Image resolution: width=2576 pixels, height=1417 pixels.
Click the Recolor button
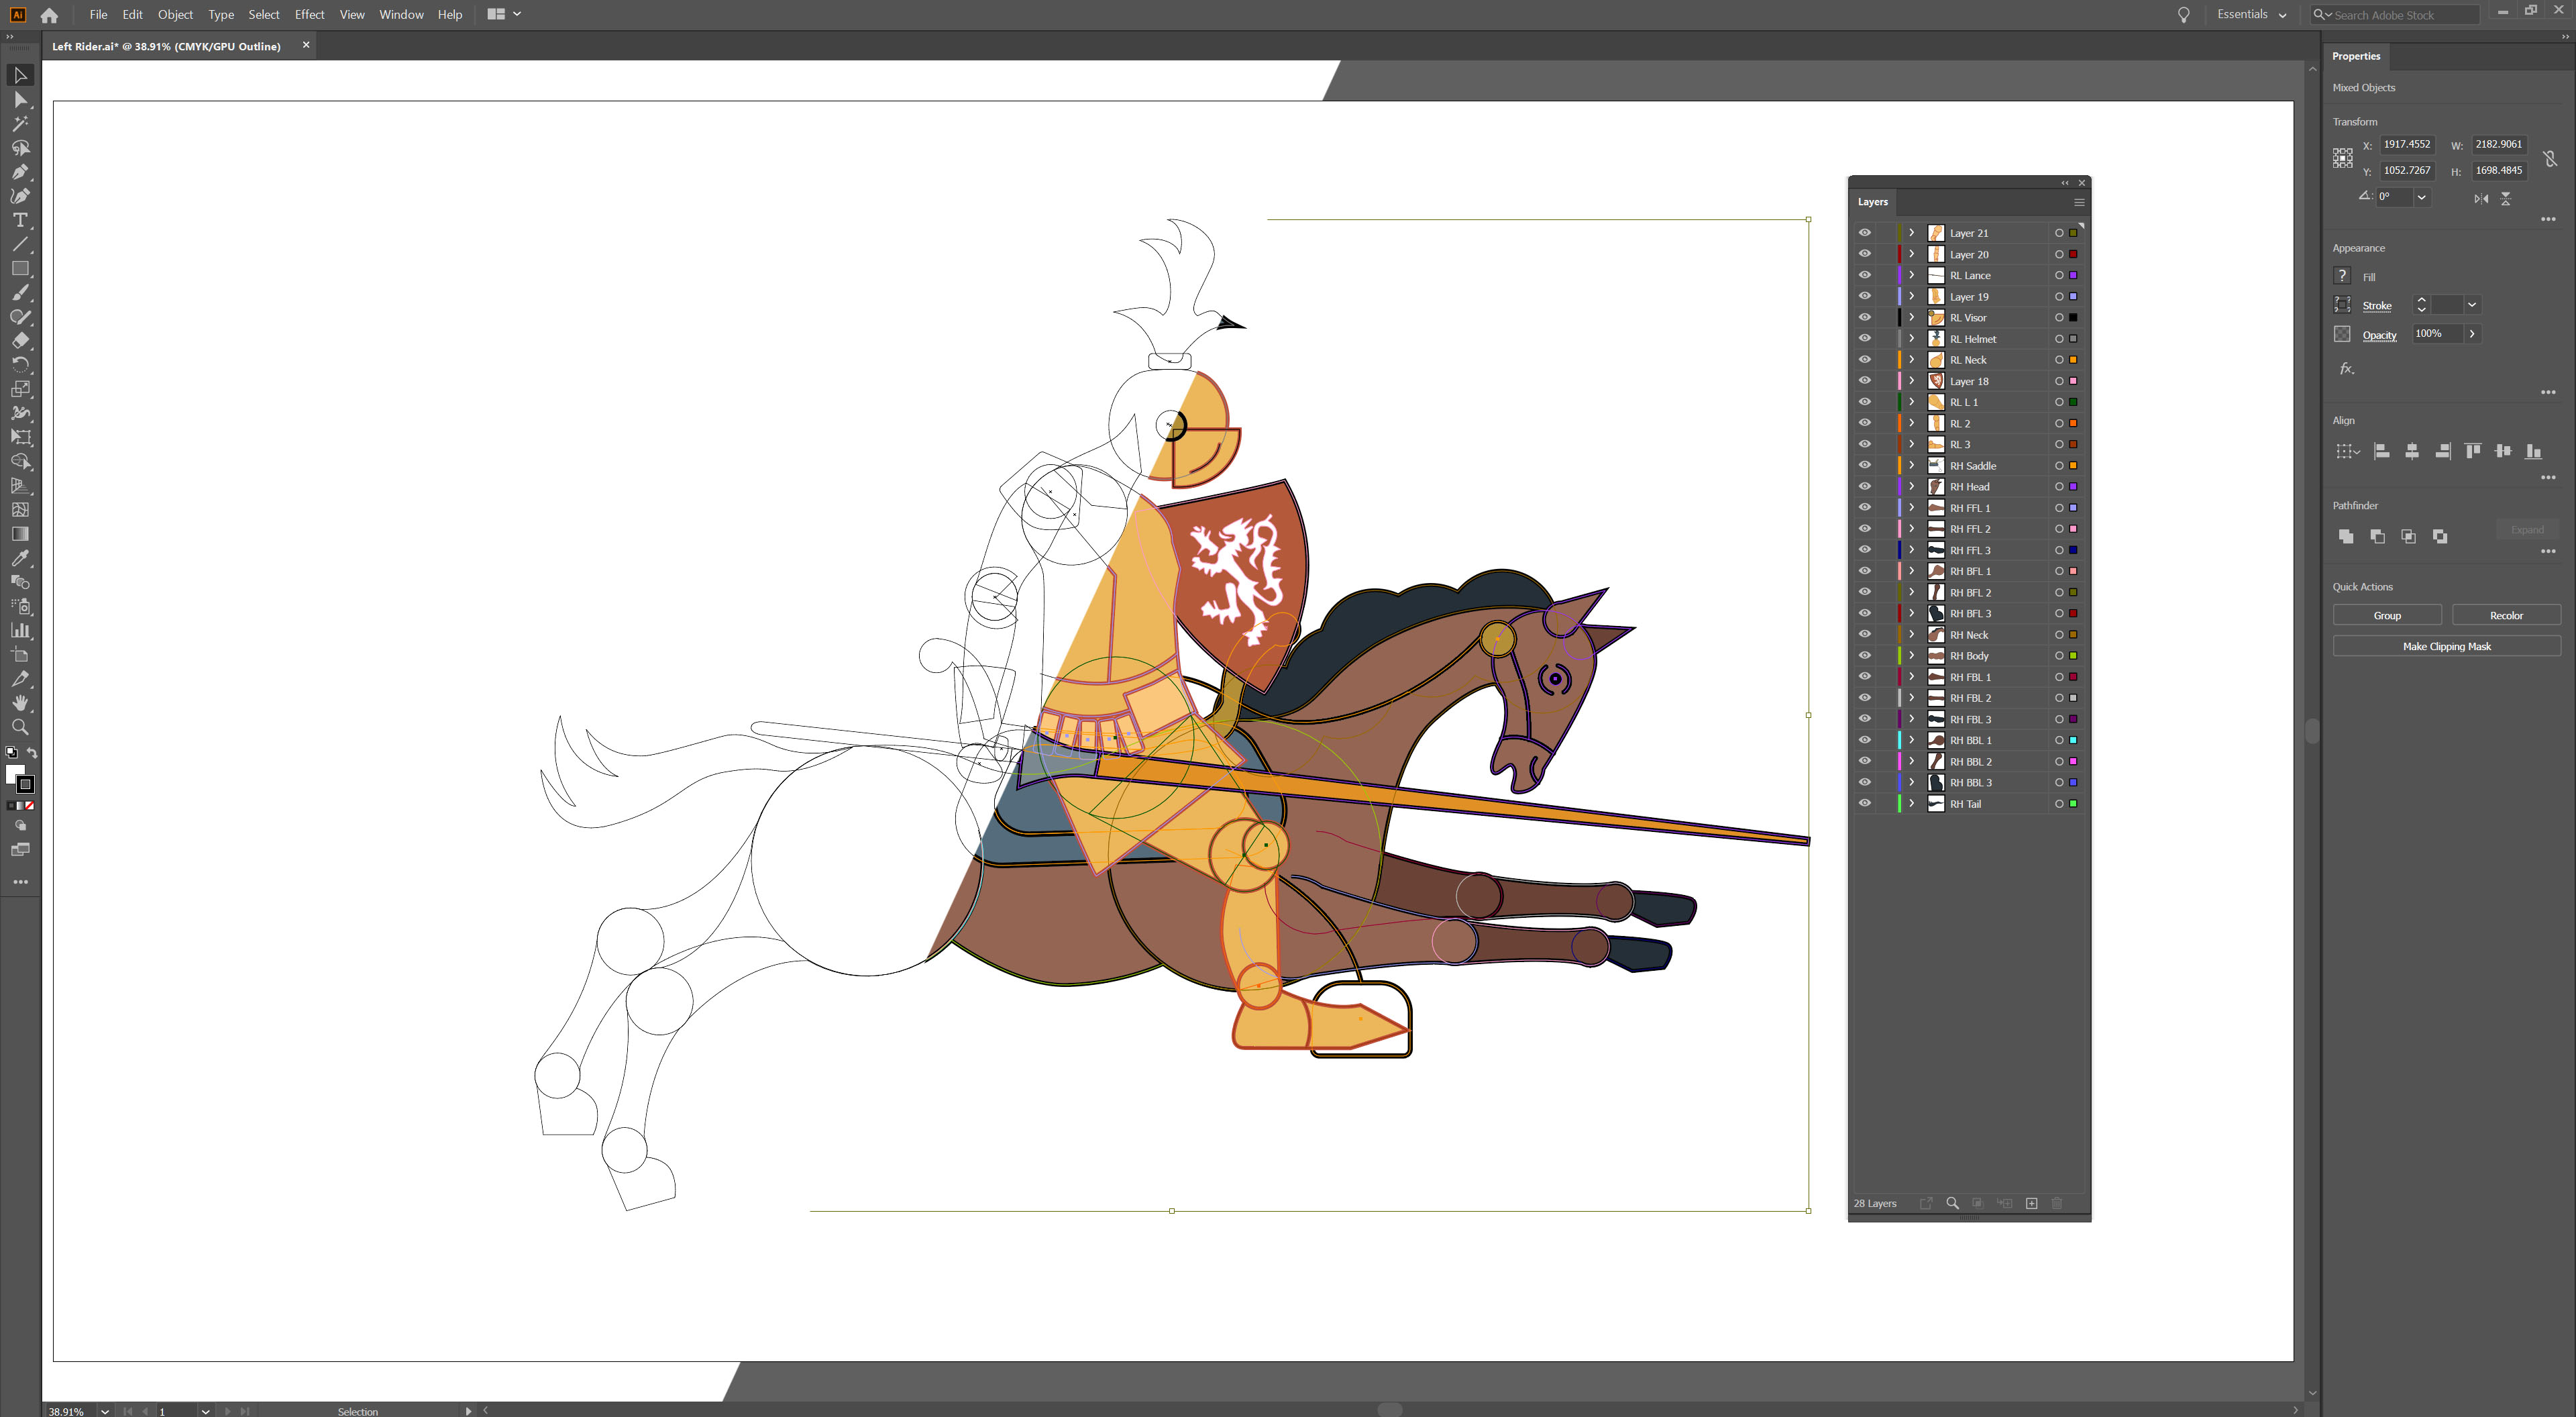[x=2505, y=615]
